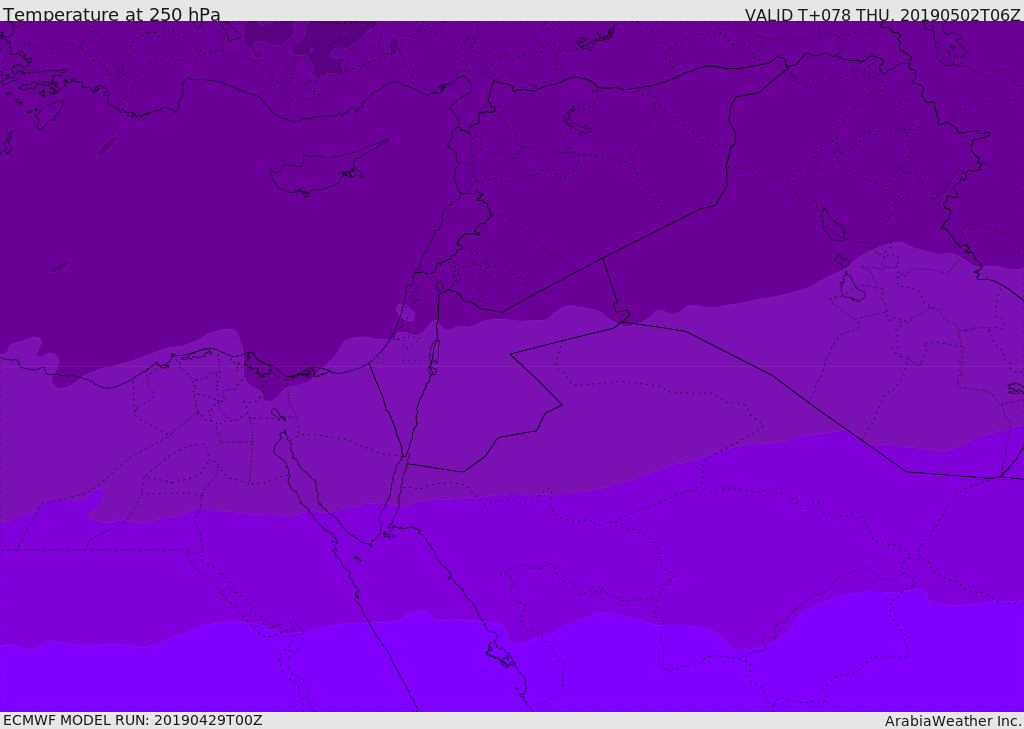This screenshot has width=1024, height=729.
Task: Click the 'VALID T+078 THU. 20190502T06Z' label
Action: pos(882,15)
